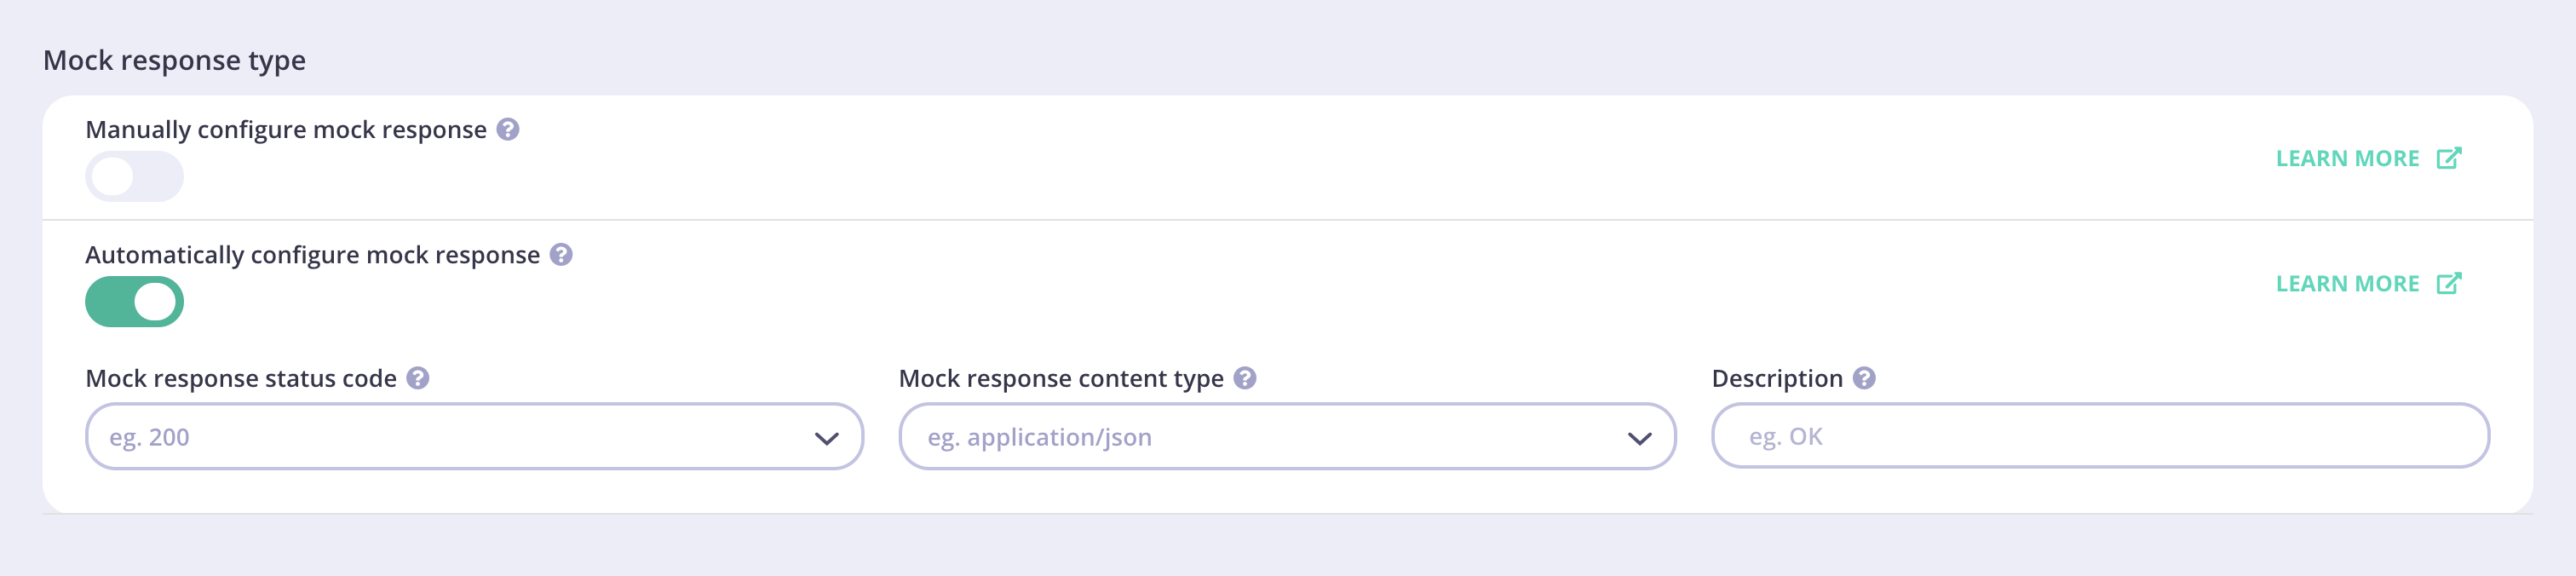Click LEARN MORE for manual mock response
The image size is (2576, 576).
pos(2347,157)
